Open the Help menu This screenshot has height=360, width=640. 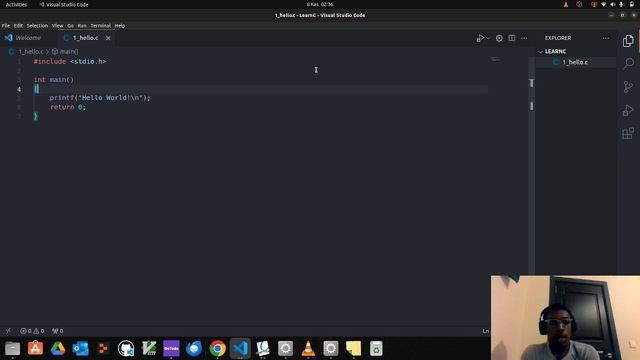[120, 25]
